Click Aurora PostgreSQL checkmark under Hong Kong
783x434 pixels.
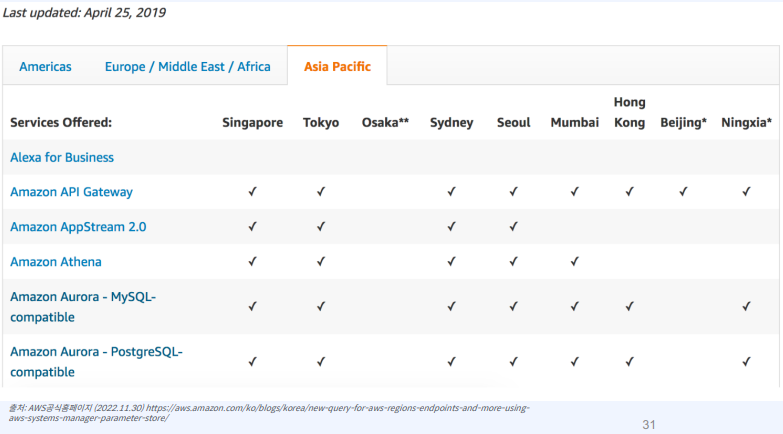[630, 362]
